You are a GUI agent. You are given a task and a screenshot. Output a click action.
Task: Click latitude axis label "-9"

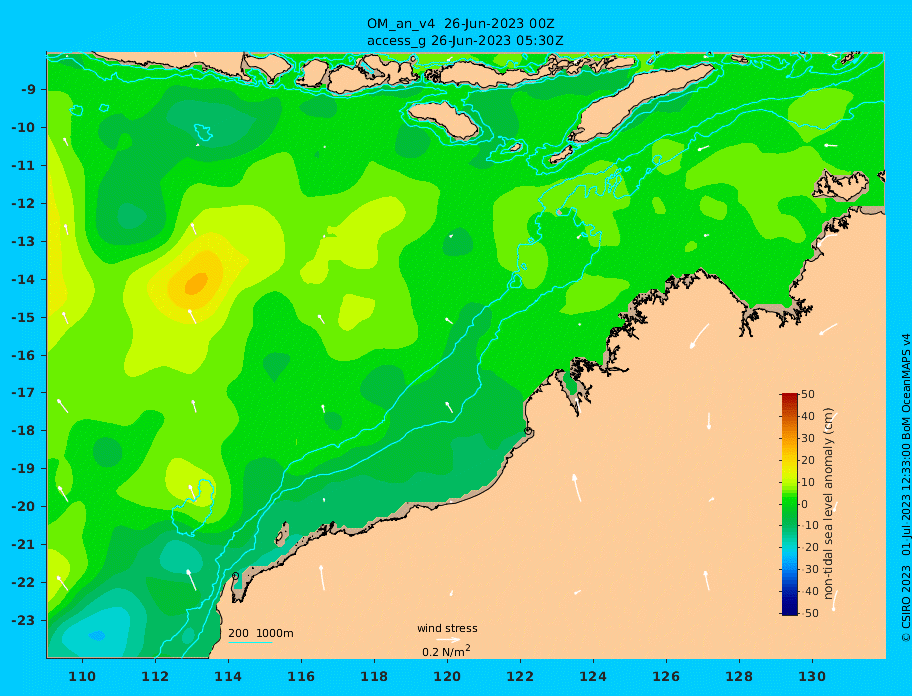point(28,90)
